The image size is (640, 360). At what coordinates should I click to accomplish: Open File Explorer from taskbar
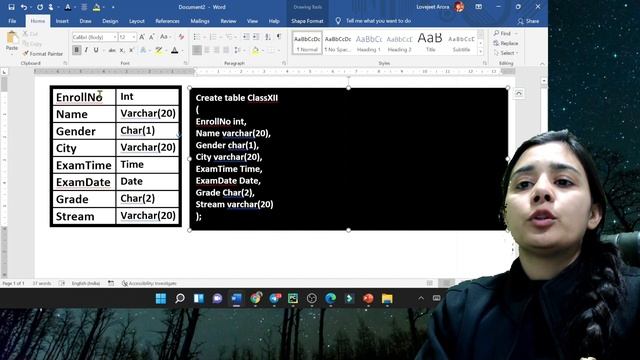[x=387, y=299]
